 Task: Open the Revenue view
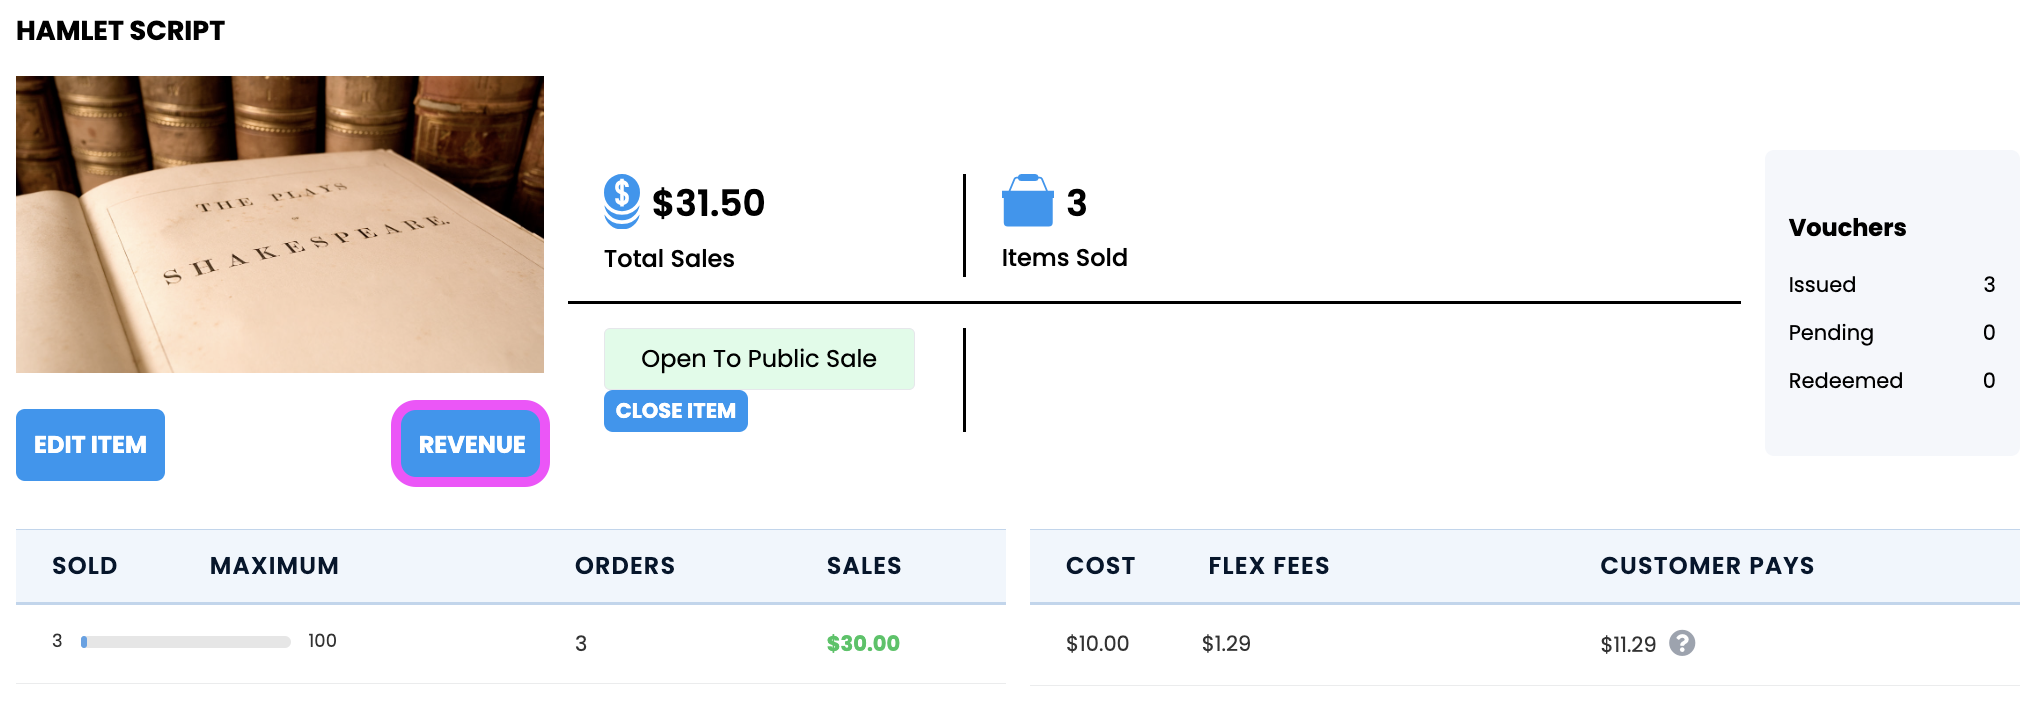click(x=471, y=445)
